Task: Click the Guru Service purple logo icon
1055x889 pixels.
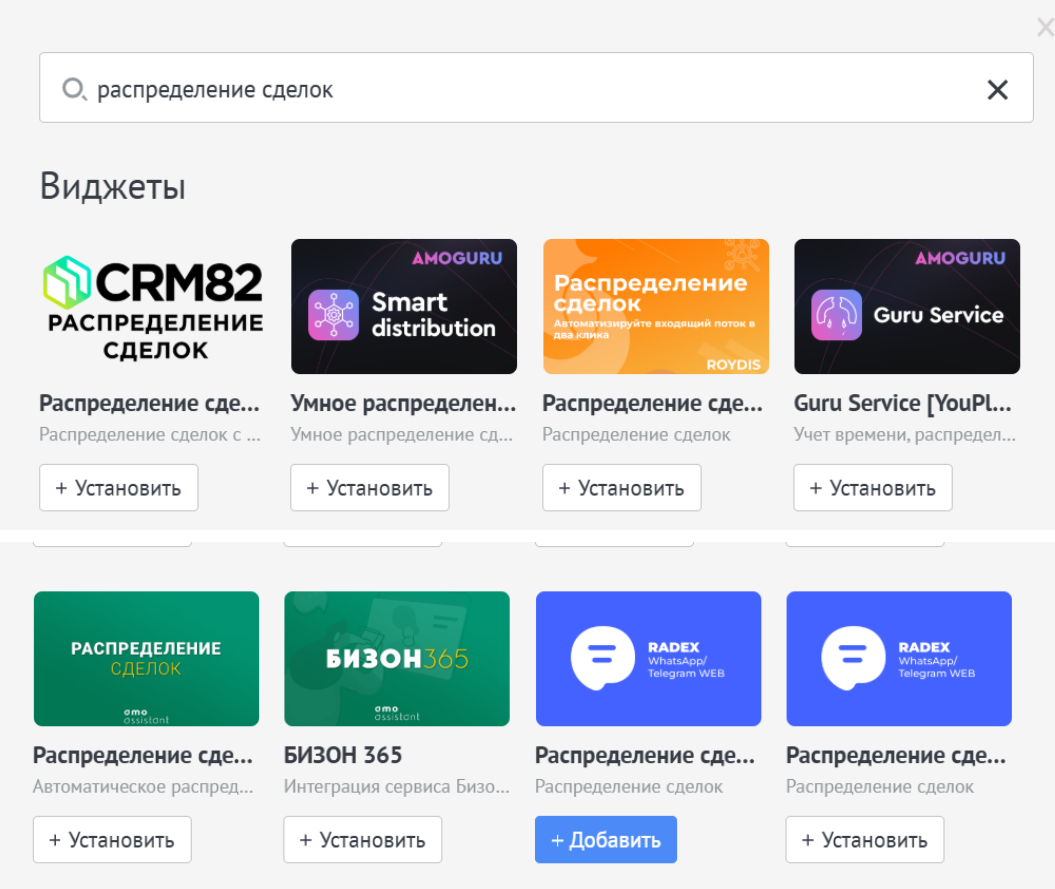Action: (836, 315)
